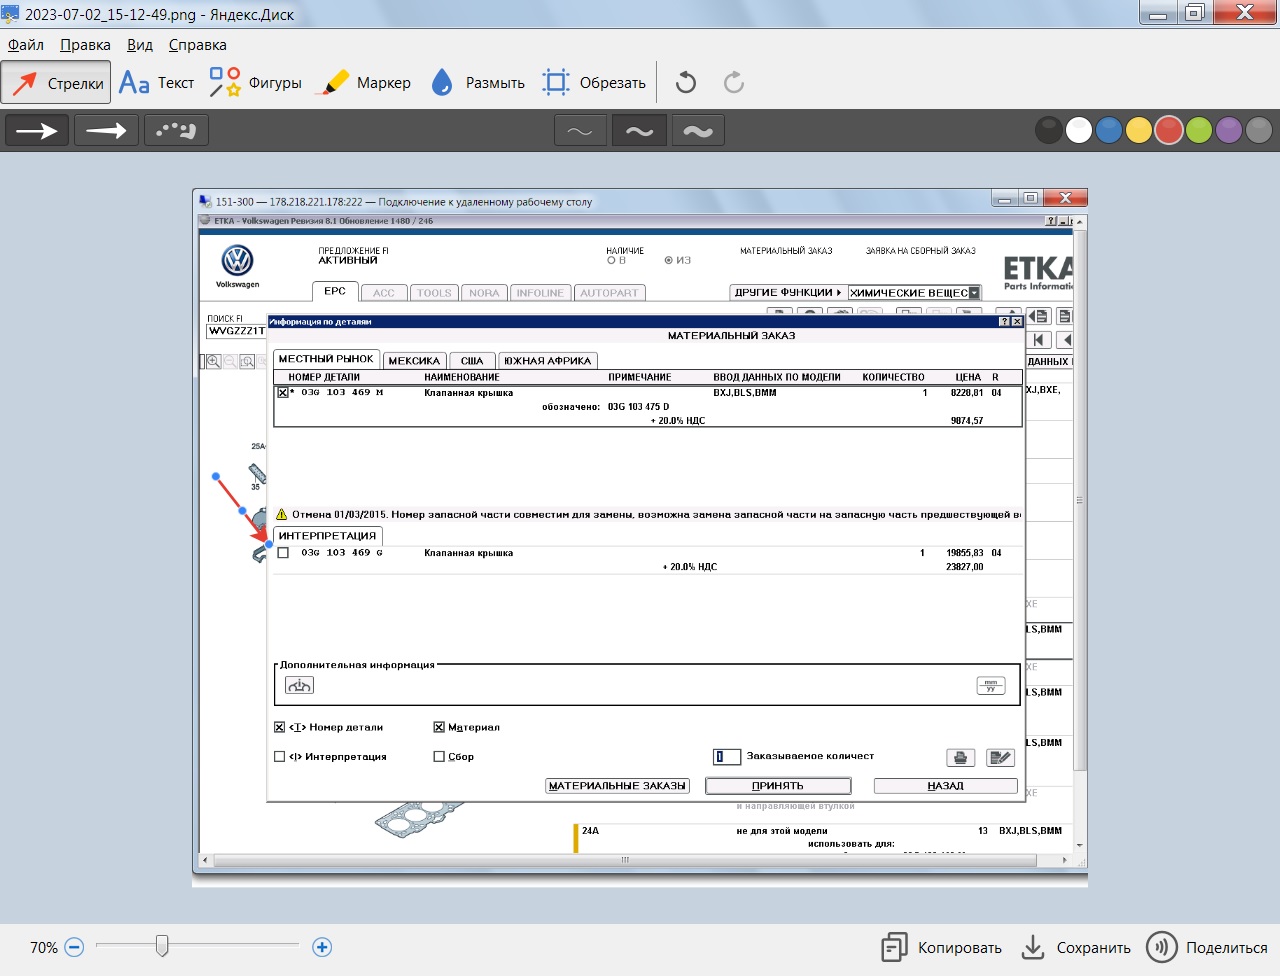Click the НАЗАД button
This screenshot has height=976, width=1280.
(946, 786)
